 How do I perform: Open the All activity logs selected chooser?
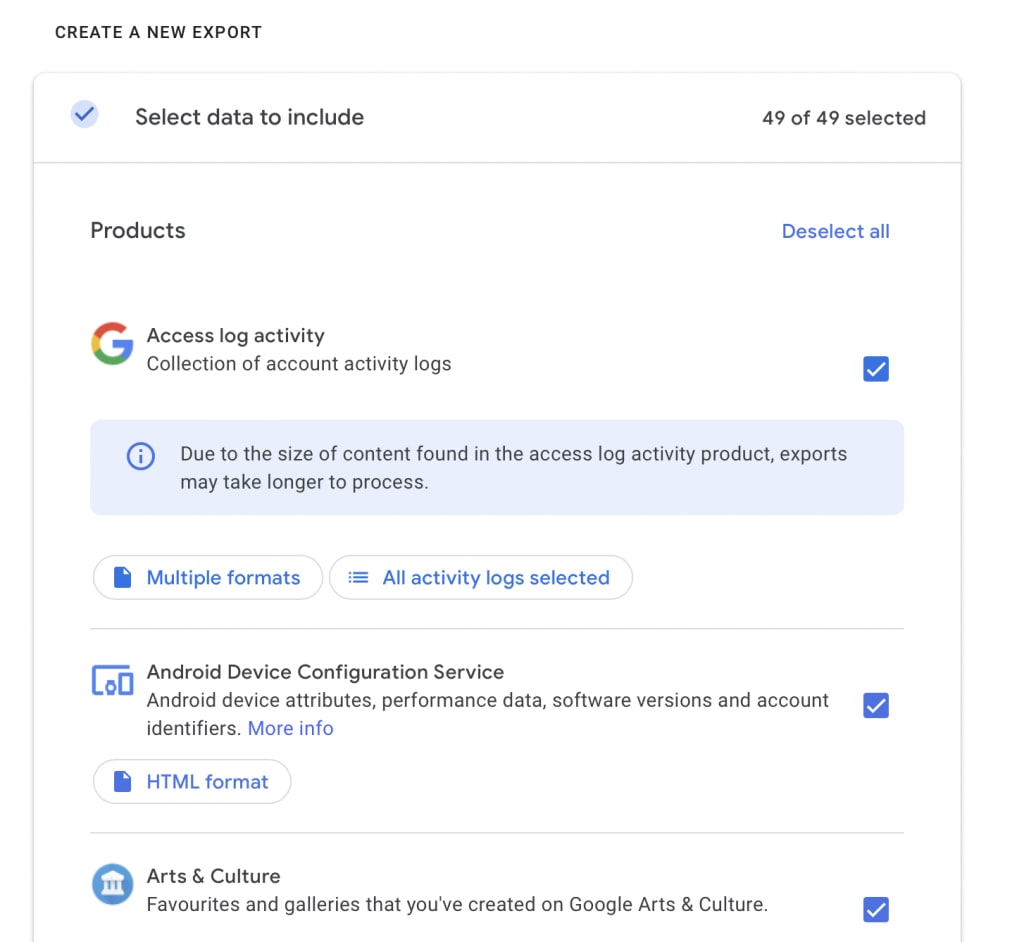tap(481, 577)
